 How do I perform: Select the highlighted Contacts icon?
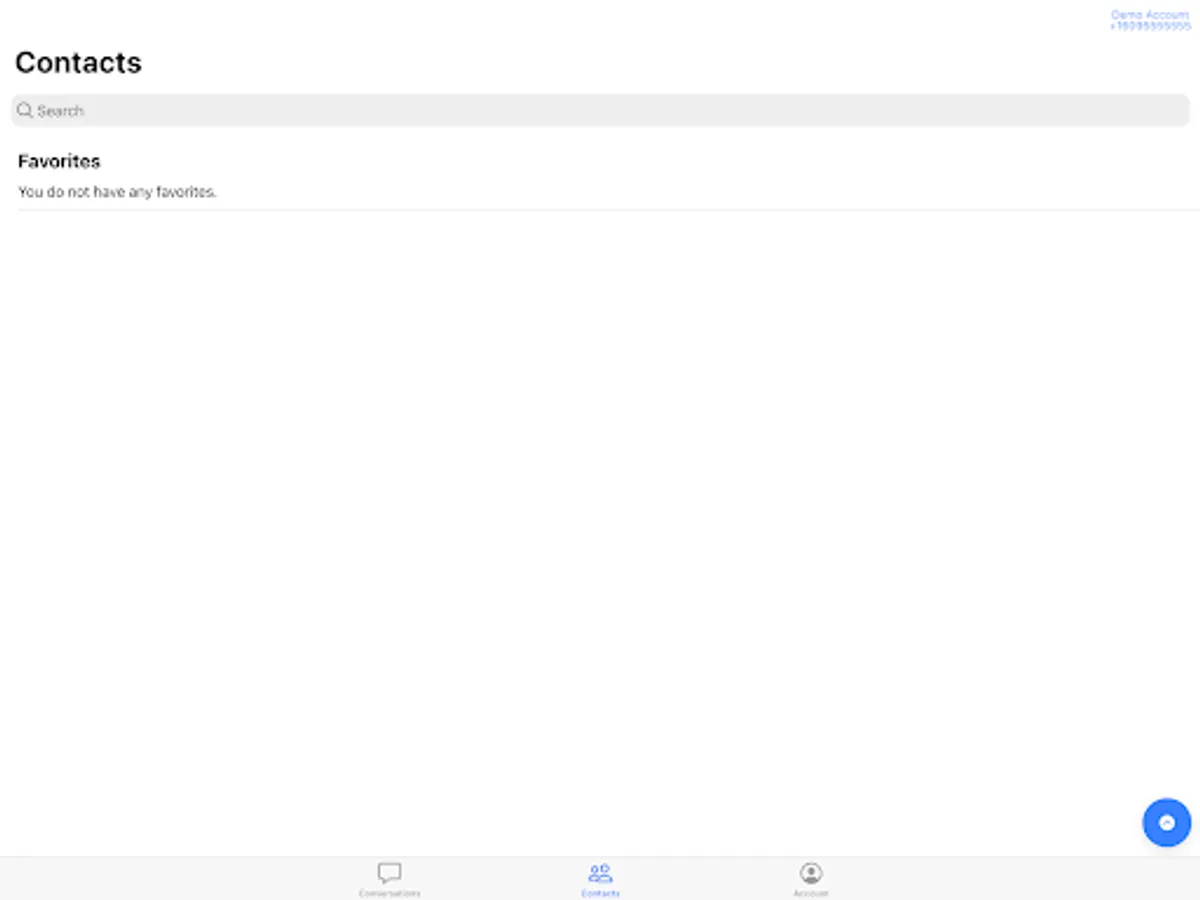click(600, 872)
